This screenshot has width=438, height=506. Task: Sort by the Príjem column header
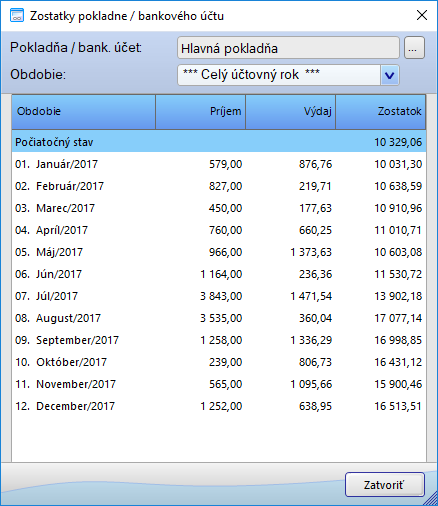pos(201,112)
